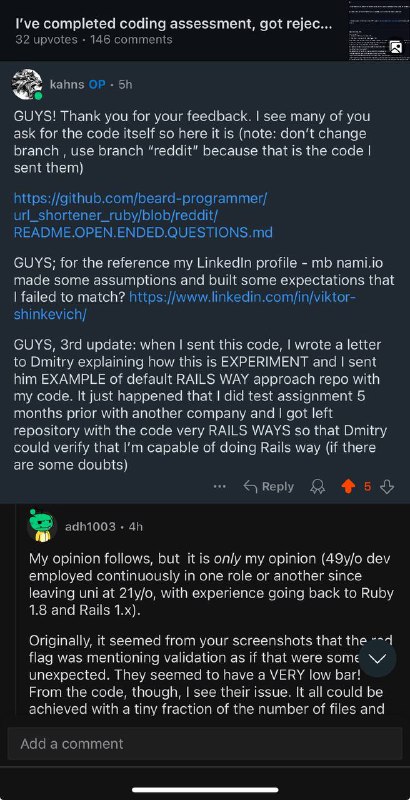Upvote the kahns comment
The width and height of the screenshot is (410, 800).
tap(347, 487)
